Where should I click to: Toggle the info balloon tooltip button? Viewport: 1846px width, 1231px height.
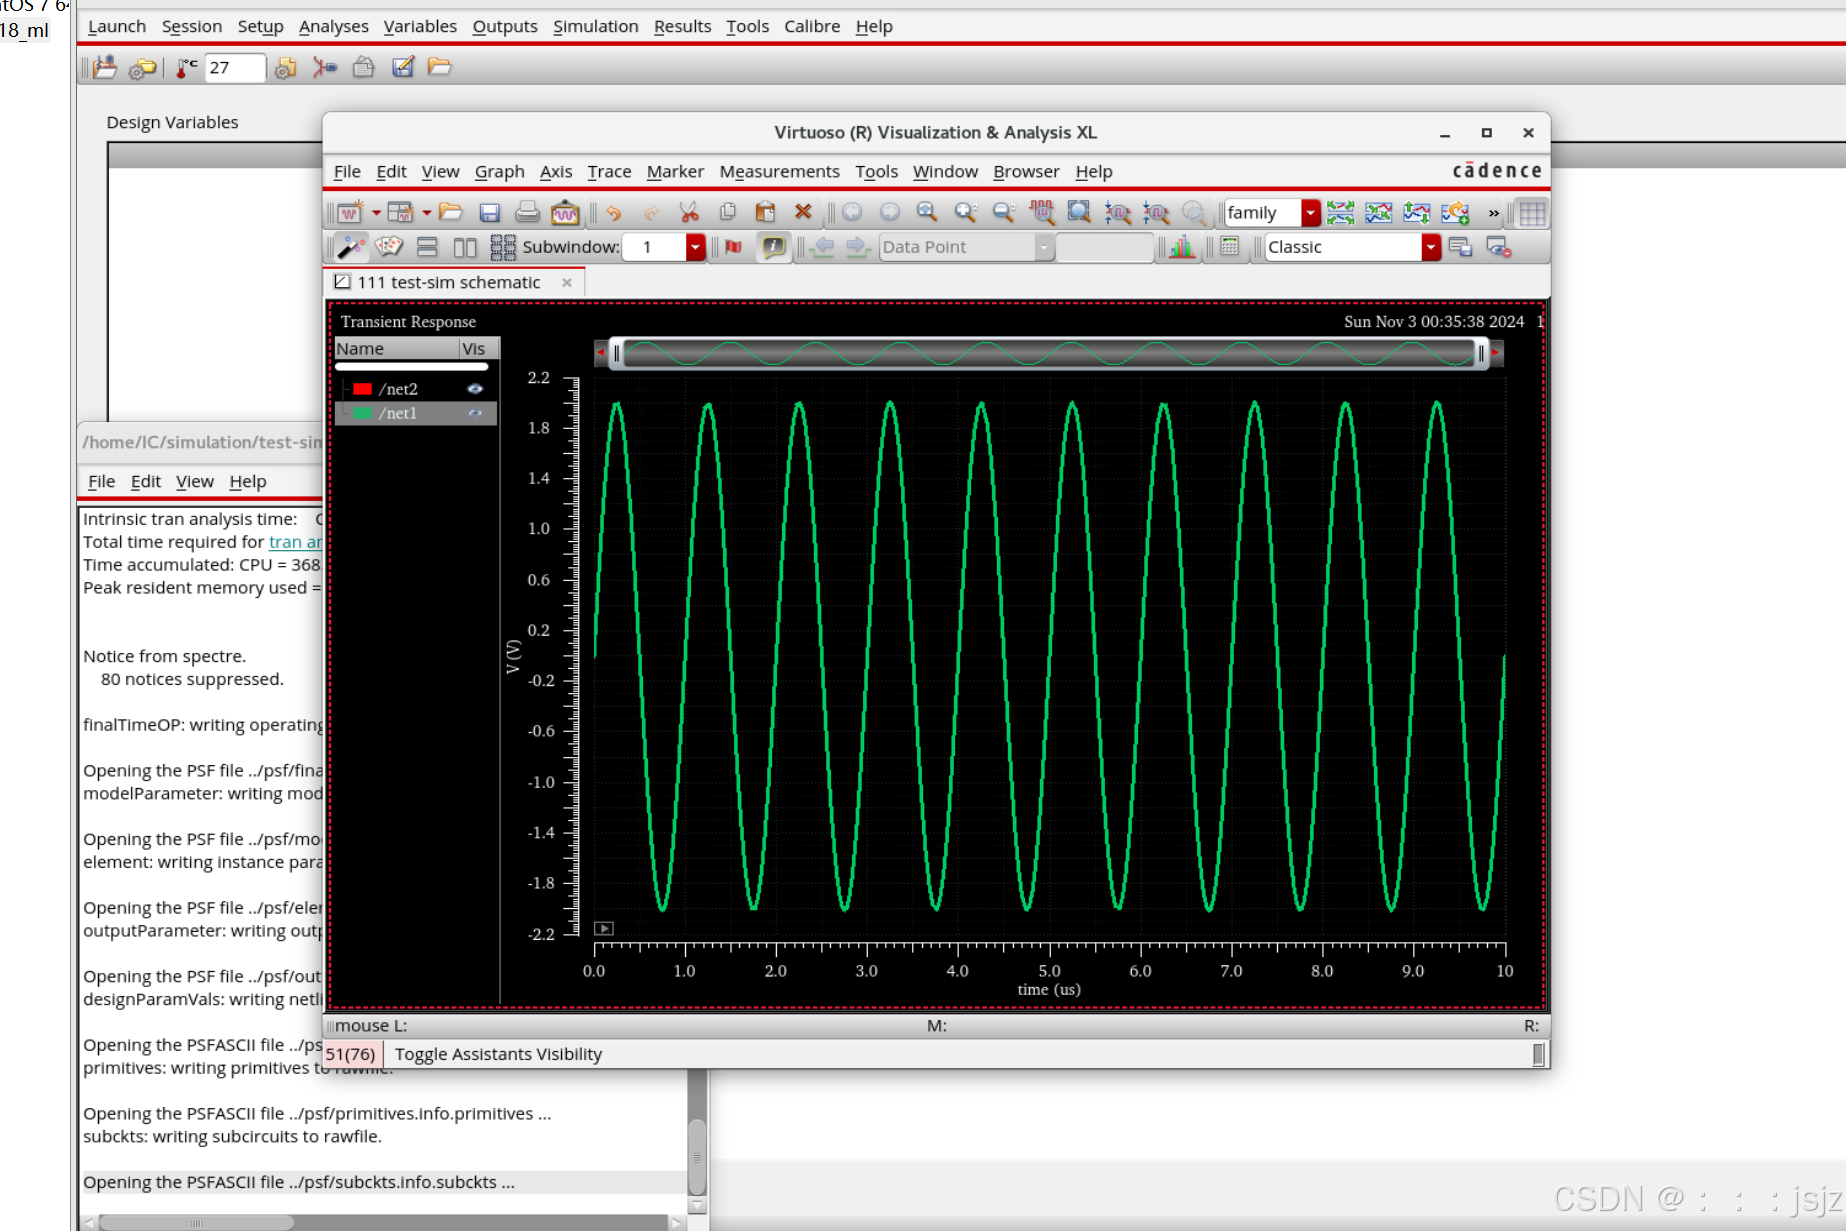tap(773, 247)
